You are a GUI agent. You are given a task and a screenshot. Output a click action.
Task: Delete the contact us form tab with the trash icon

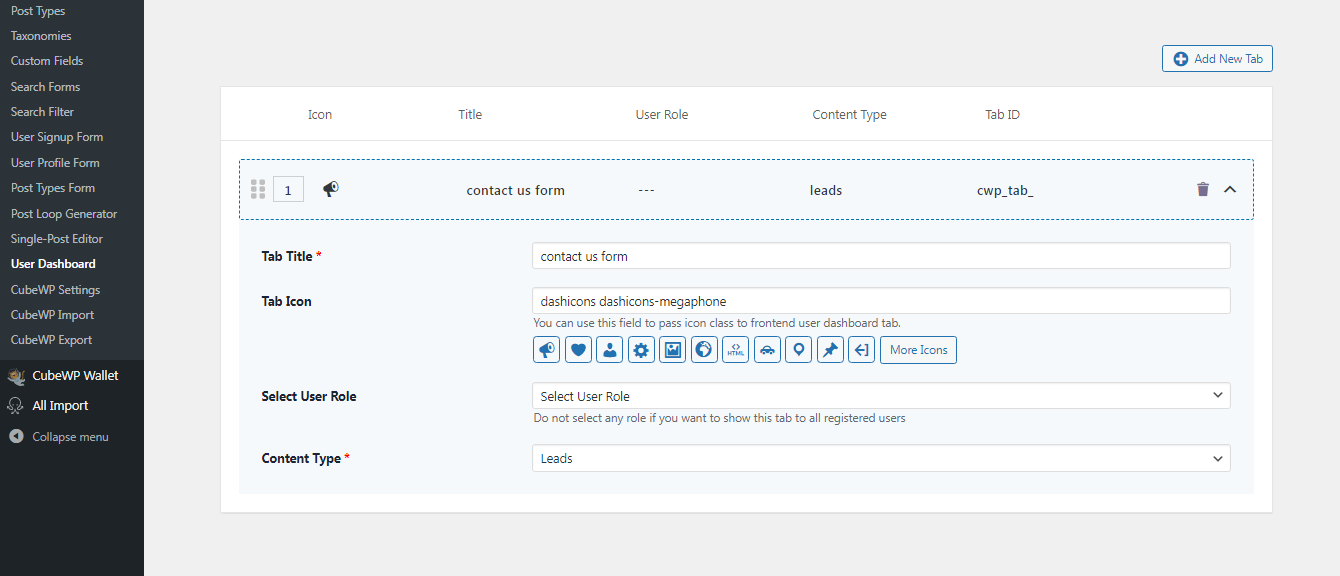(1203, 189)
